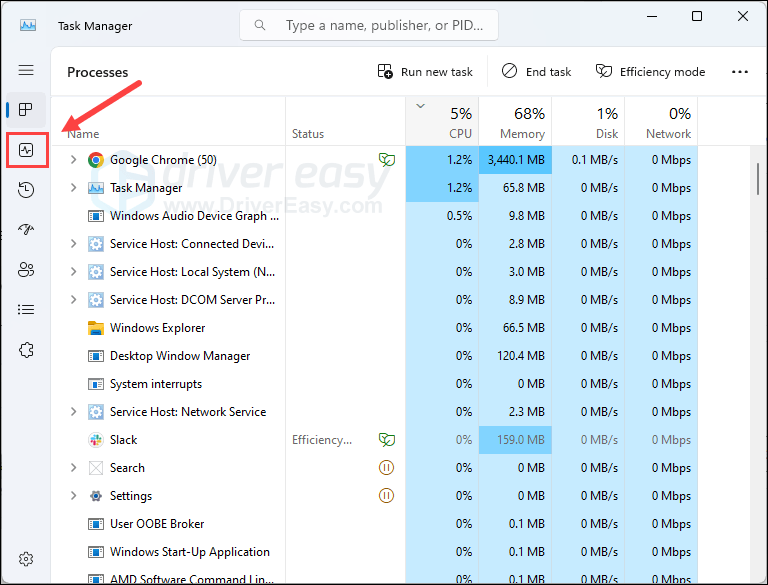Open the Startup apps sidebar icon

coord(26,230)
